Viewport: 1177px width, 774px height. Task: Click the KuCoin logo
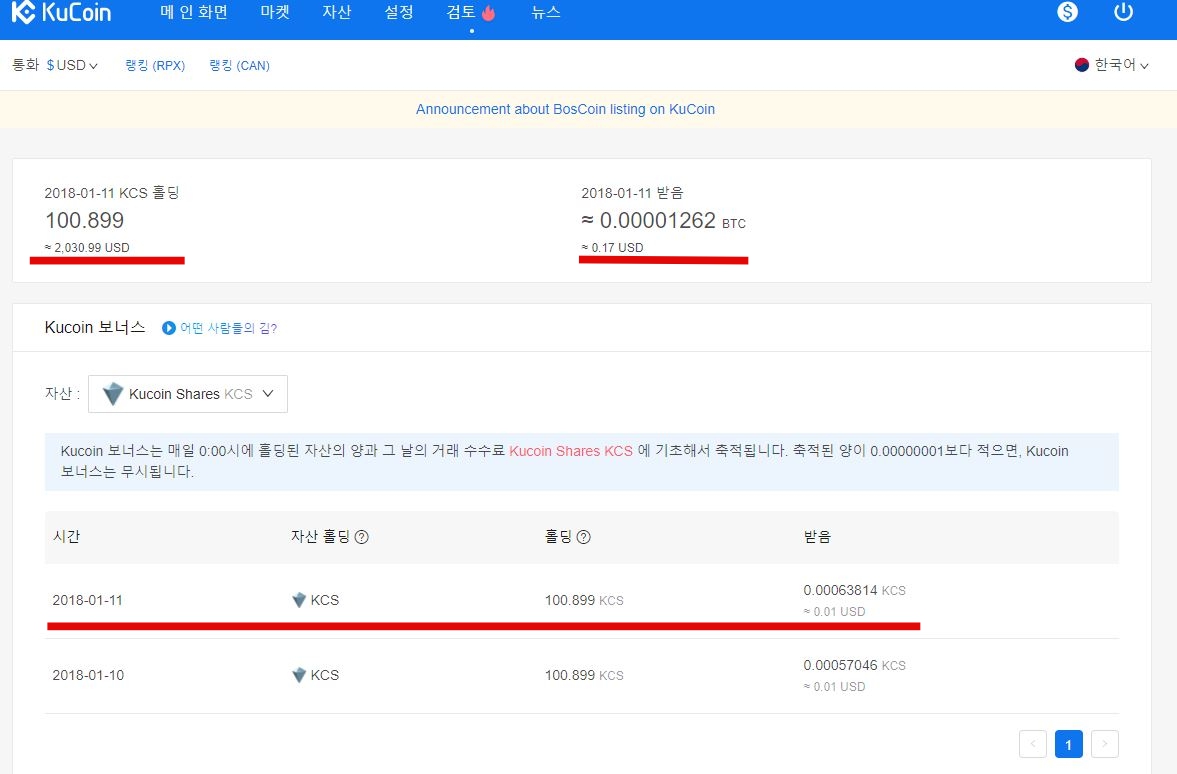pos(61,12)
